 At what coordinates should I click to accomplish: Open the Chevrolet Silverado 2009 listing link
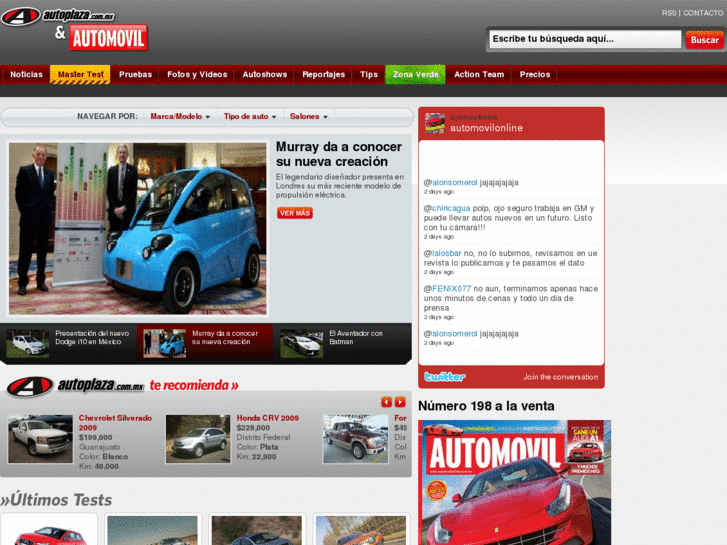(115, 423)
